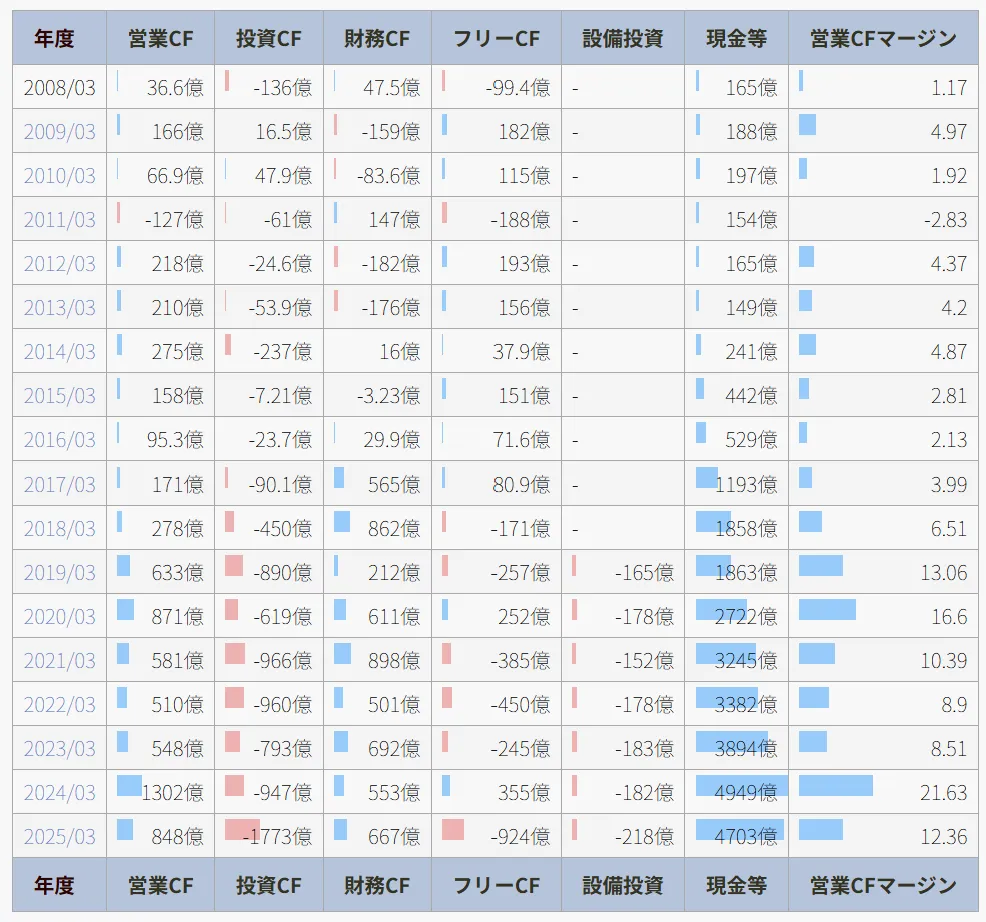Select the フリーCF header in top header row
Viewport: 986px width, 922px height.
[496, 39]
